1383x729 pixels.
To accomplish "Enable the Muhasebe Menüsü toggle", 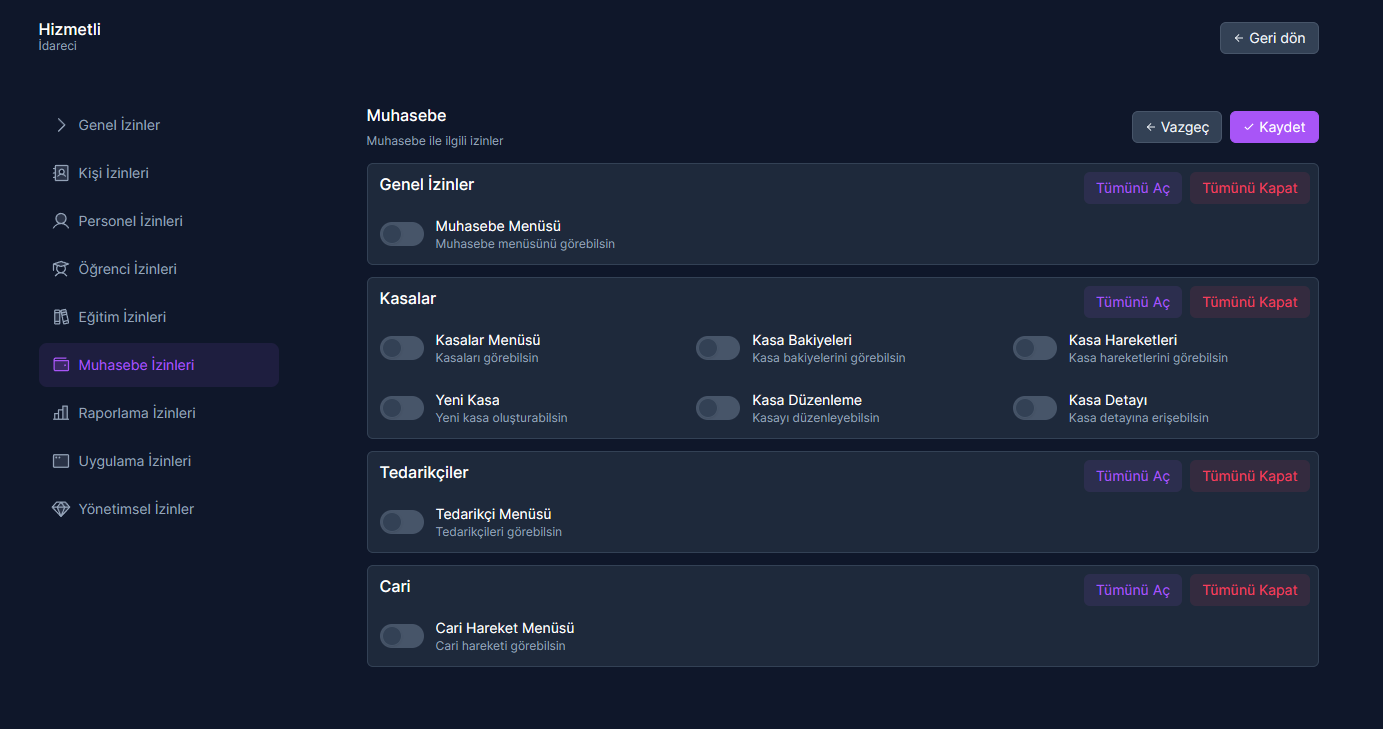I will [x=402, y=234].
